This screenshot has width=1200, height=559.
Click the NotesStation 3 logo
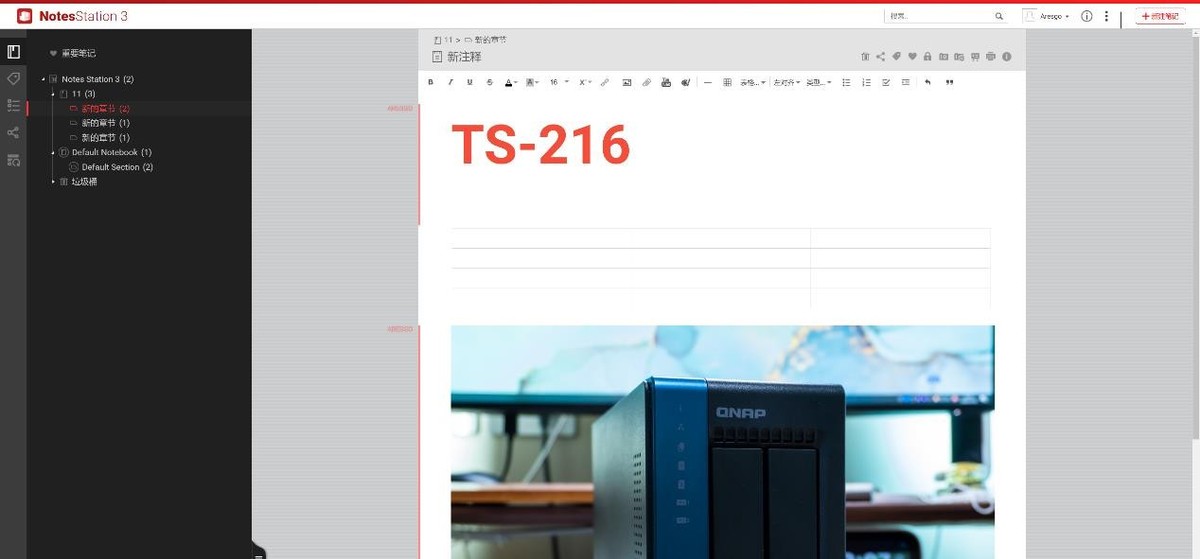pyautogui.click(x=71, y=16)
